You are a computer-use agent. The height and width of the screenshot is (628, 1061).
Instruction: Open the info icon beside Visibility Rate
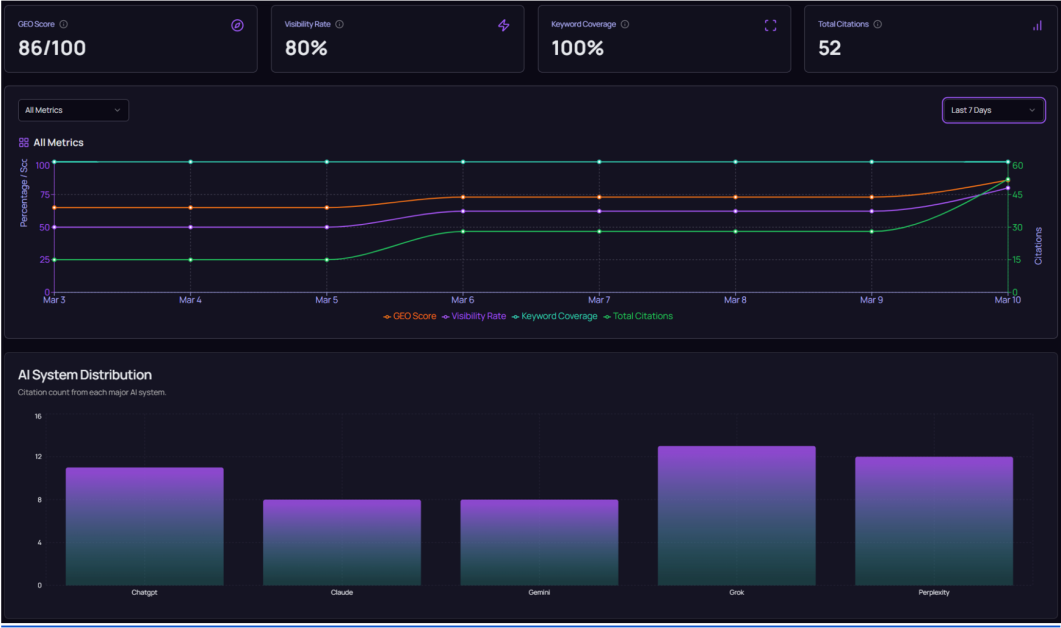point(340,24)
